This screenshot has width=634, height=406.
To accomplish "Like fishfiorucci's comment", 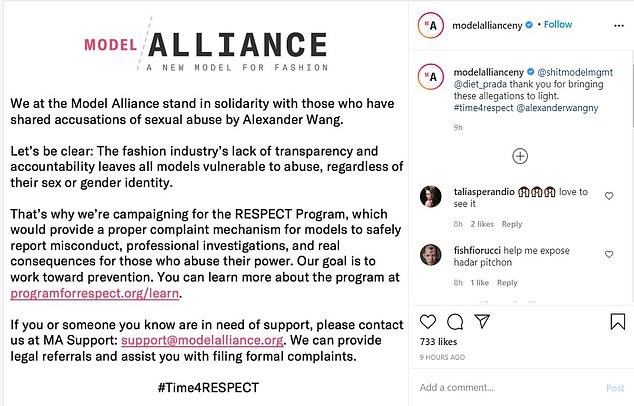I will pyautogui.click(x=618, y=255).
